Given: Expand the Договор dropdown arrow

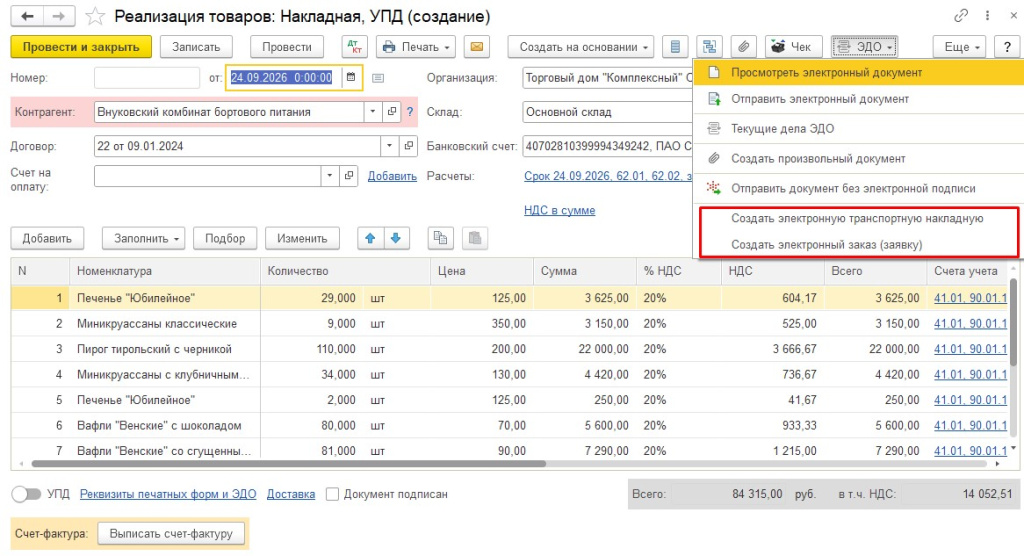Looking at the screenshot, I should click(390, 146).
